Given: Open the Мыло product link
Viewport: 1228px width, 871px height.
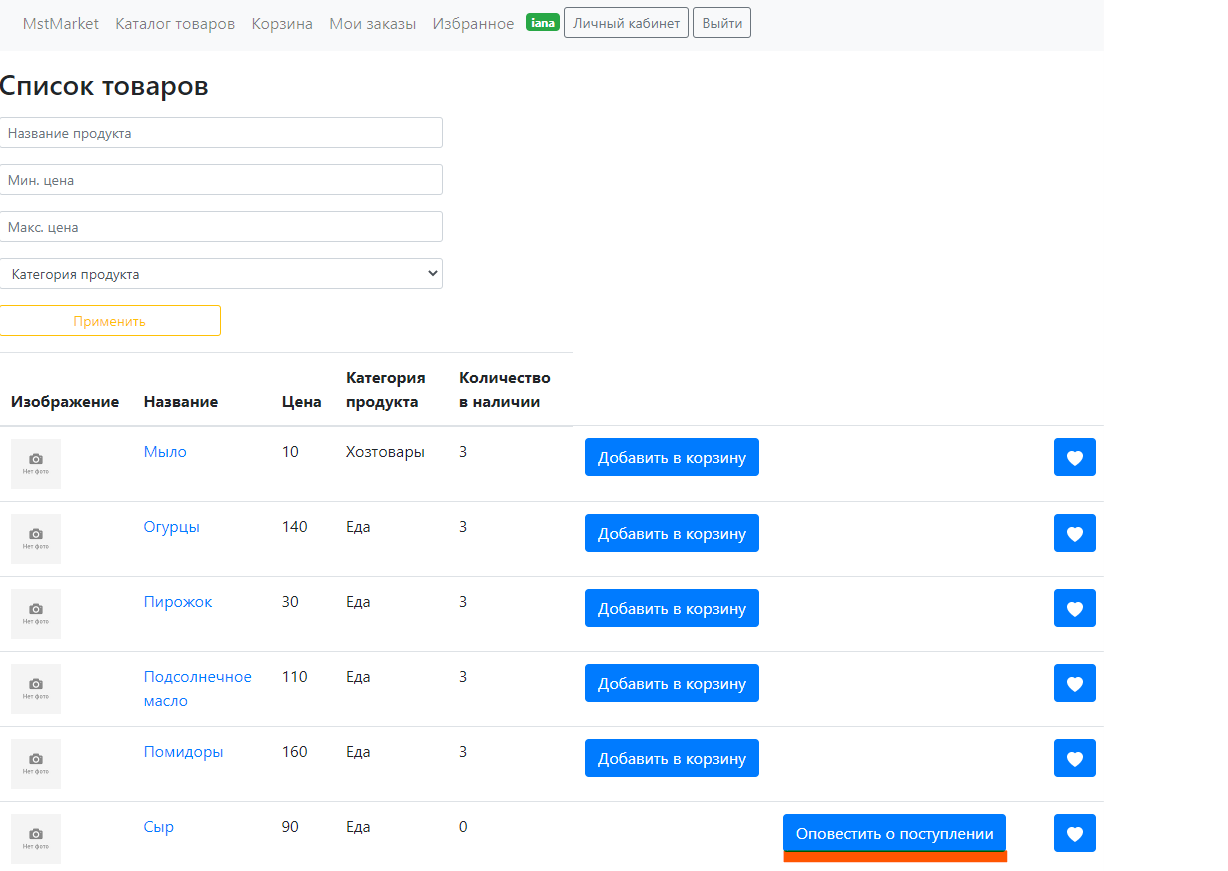Looking at the screenshot, I should (165, 452).
